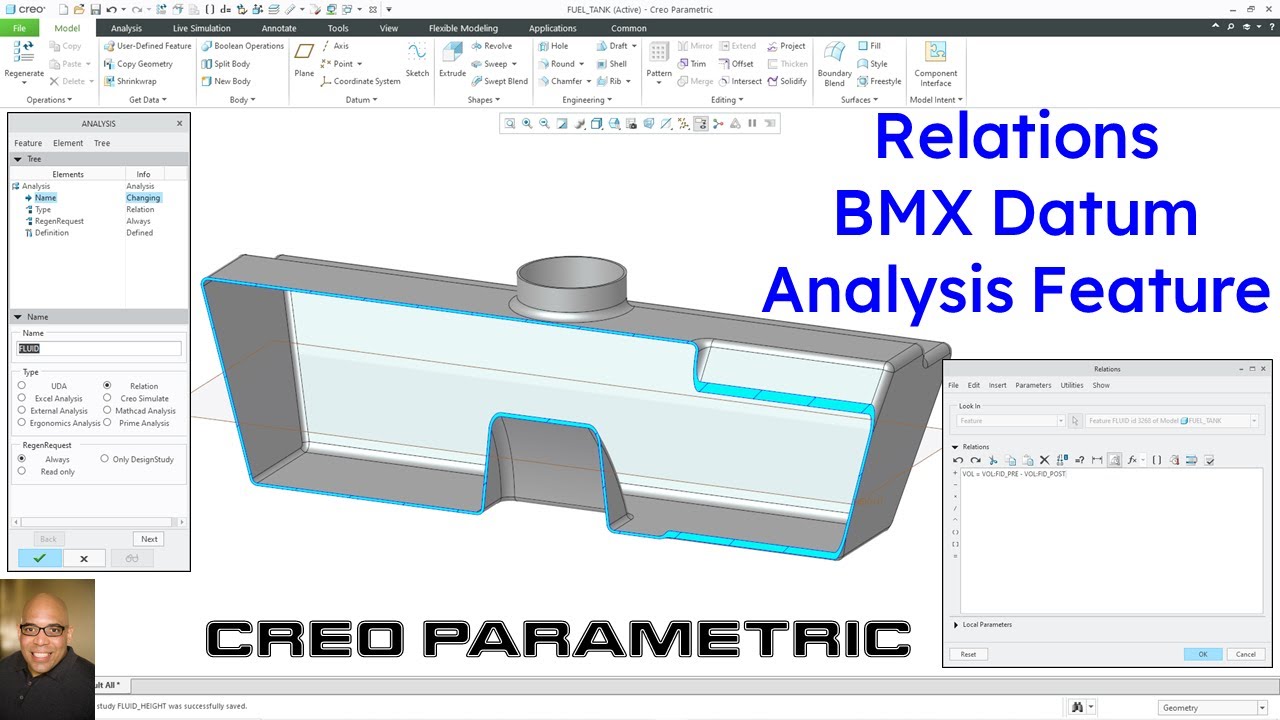
Task: Click the Refit icon in graphics toolbar
Action: click(510, 124)
